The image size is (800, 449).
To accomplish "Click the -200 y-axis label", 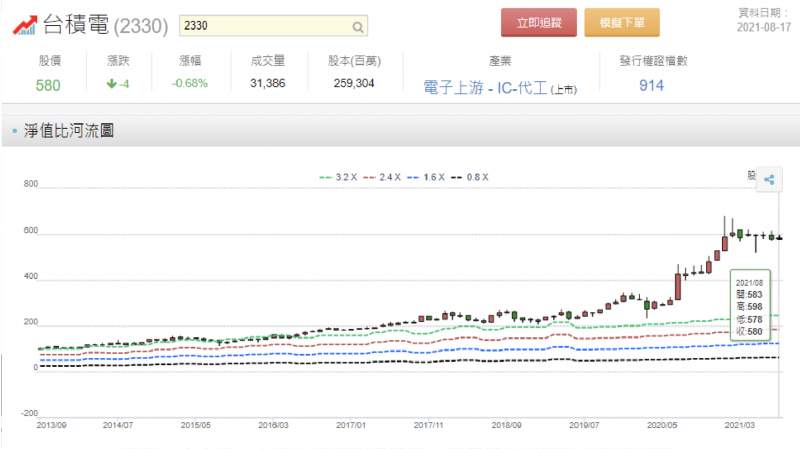I will [30, 413].
